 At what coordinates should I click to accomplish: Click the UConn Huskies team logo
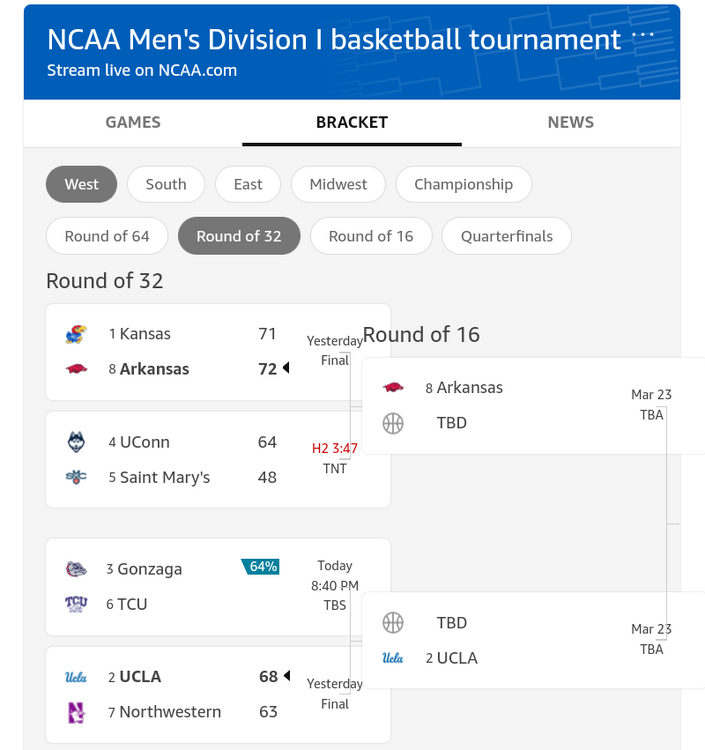point(76,442)
